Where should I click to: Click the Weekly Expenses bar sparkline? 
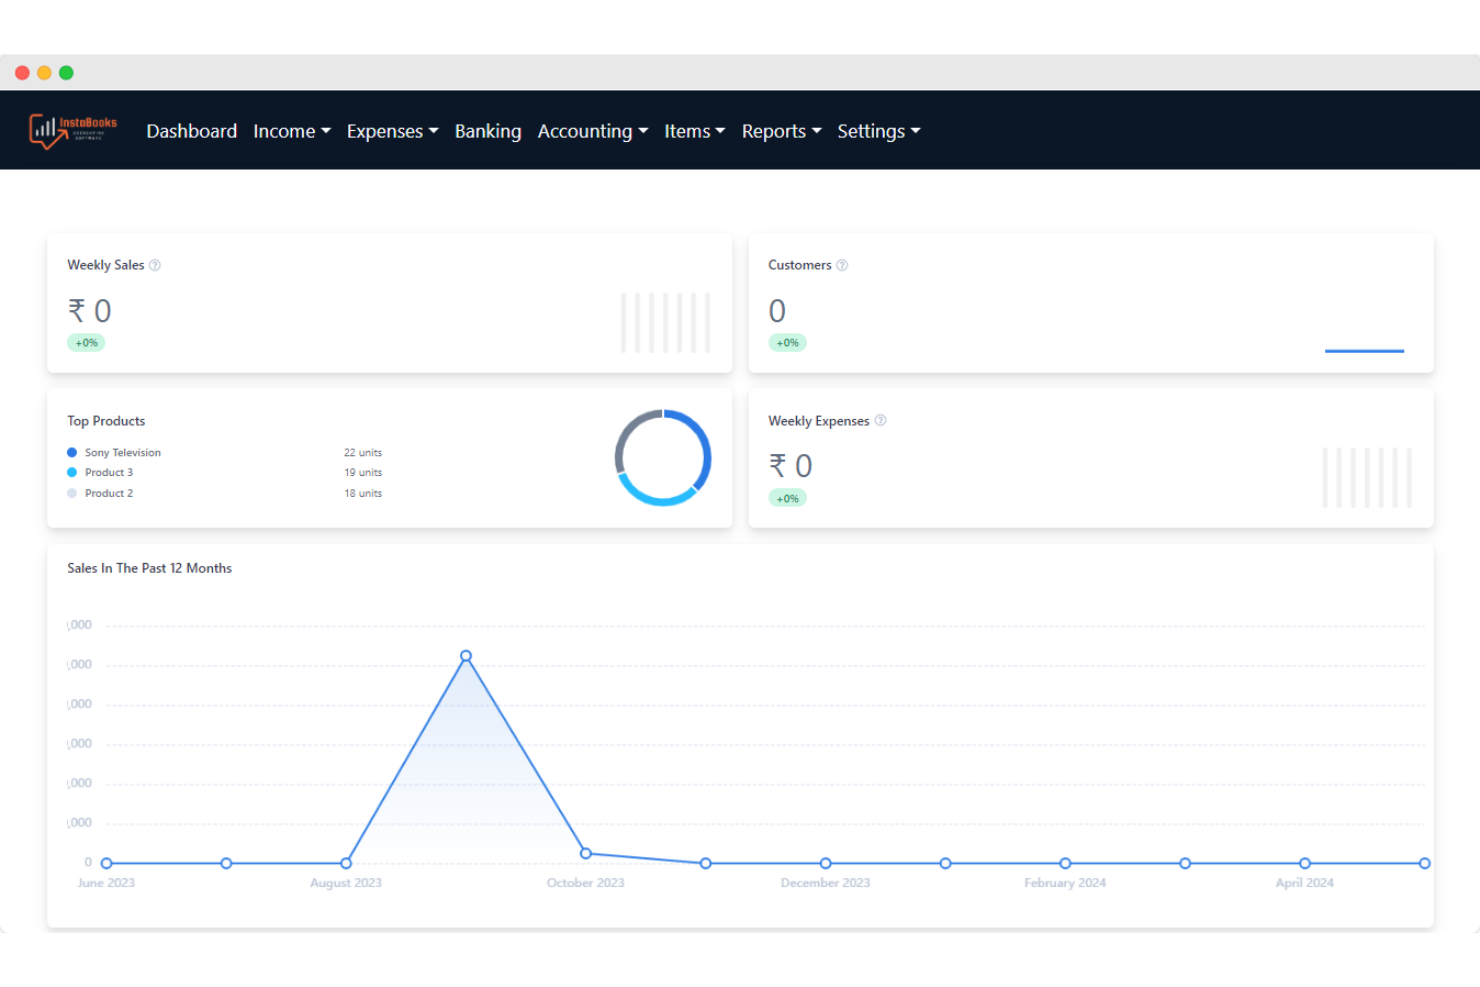point(1366,477)
